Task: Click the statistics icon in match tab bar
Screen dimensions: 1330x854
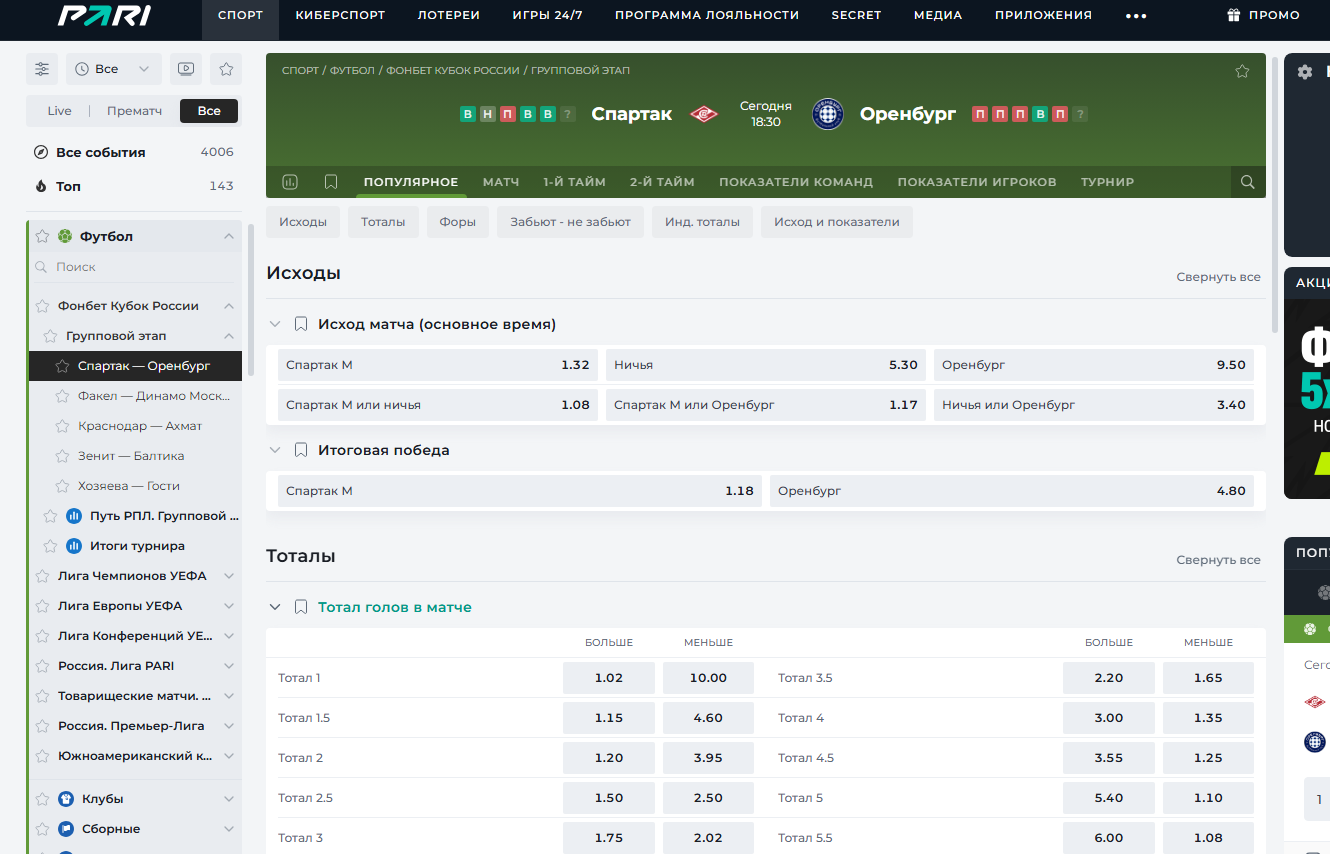Action: (x=290, y=182)
